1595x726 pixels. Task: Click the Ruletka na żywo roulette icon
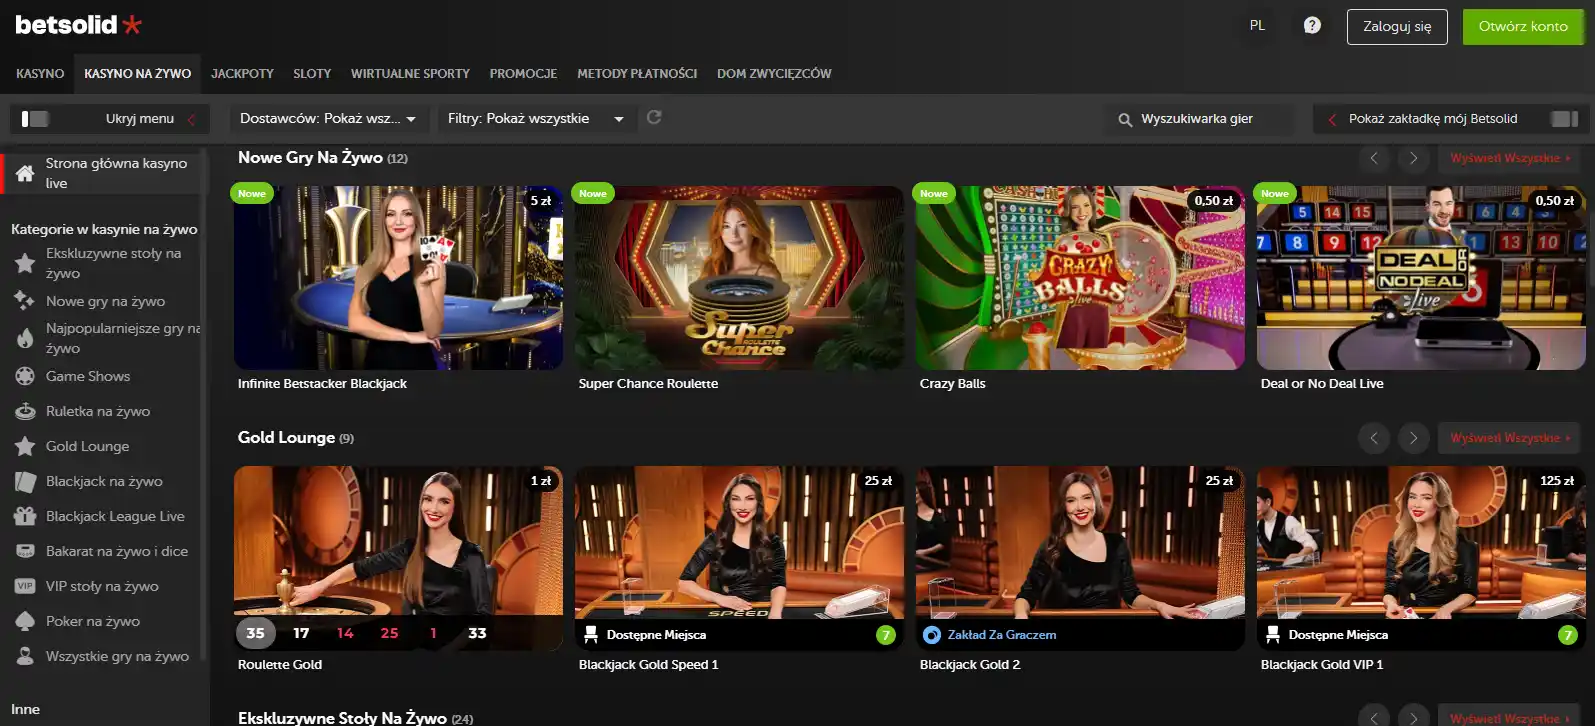point(25,412)
